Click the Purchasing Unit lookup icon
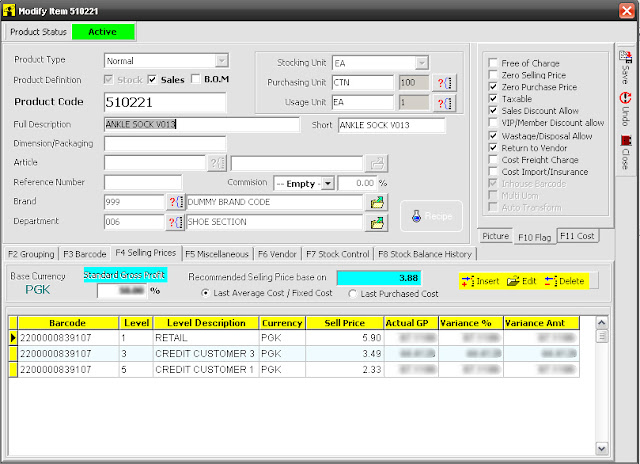The image size is (640, 464). pos(444,83)
